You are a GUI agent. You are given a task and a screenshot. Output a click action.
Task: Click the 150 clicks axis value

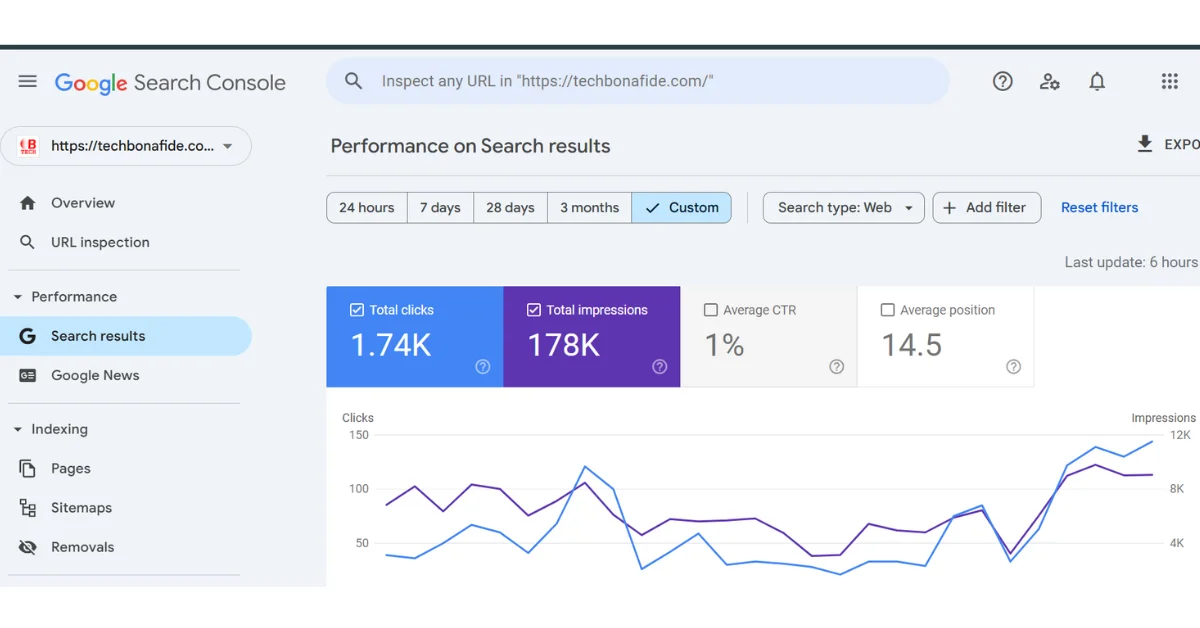358,435
